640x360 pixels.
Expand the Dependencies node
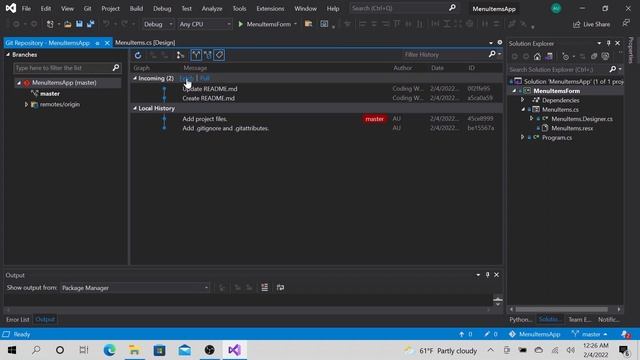[x=522, y=100]
